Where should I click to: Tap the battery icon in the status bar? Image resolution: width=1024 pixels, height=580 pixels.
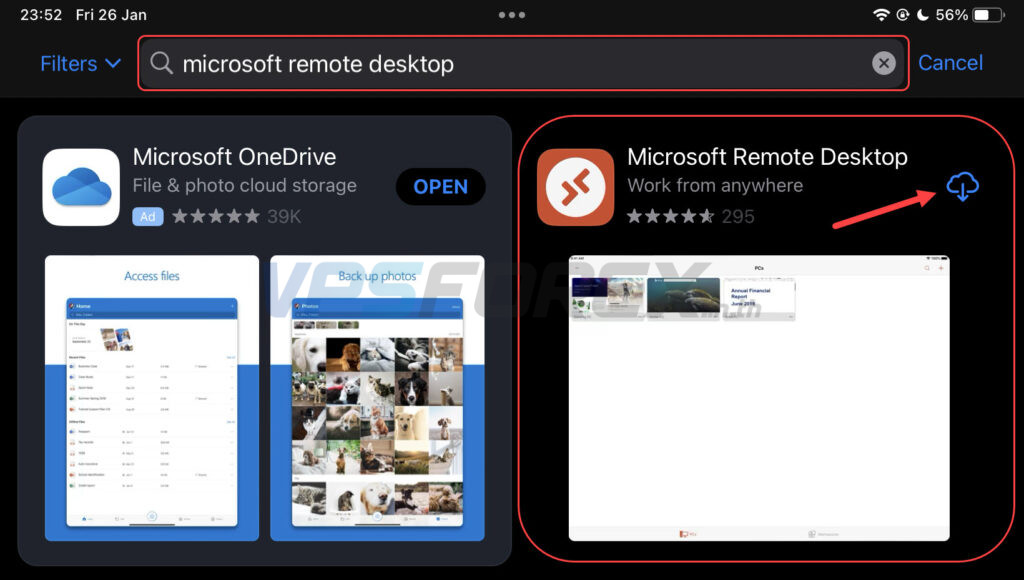[x=988, y=15]
